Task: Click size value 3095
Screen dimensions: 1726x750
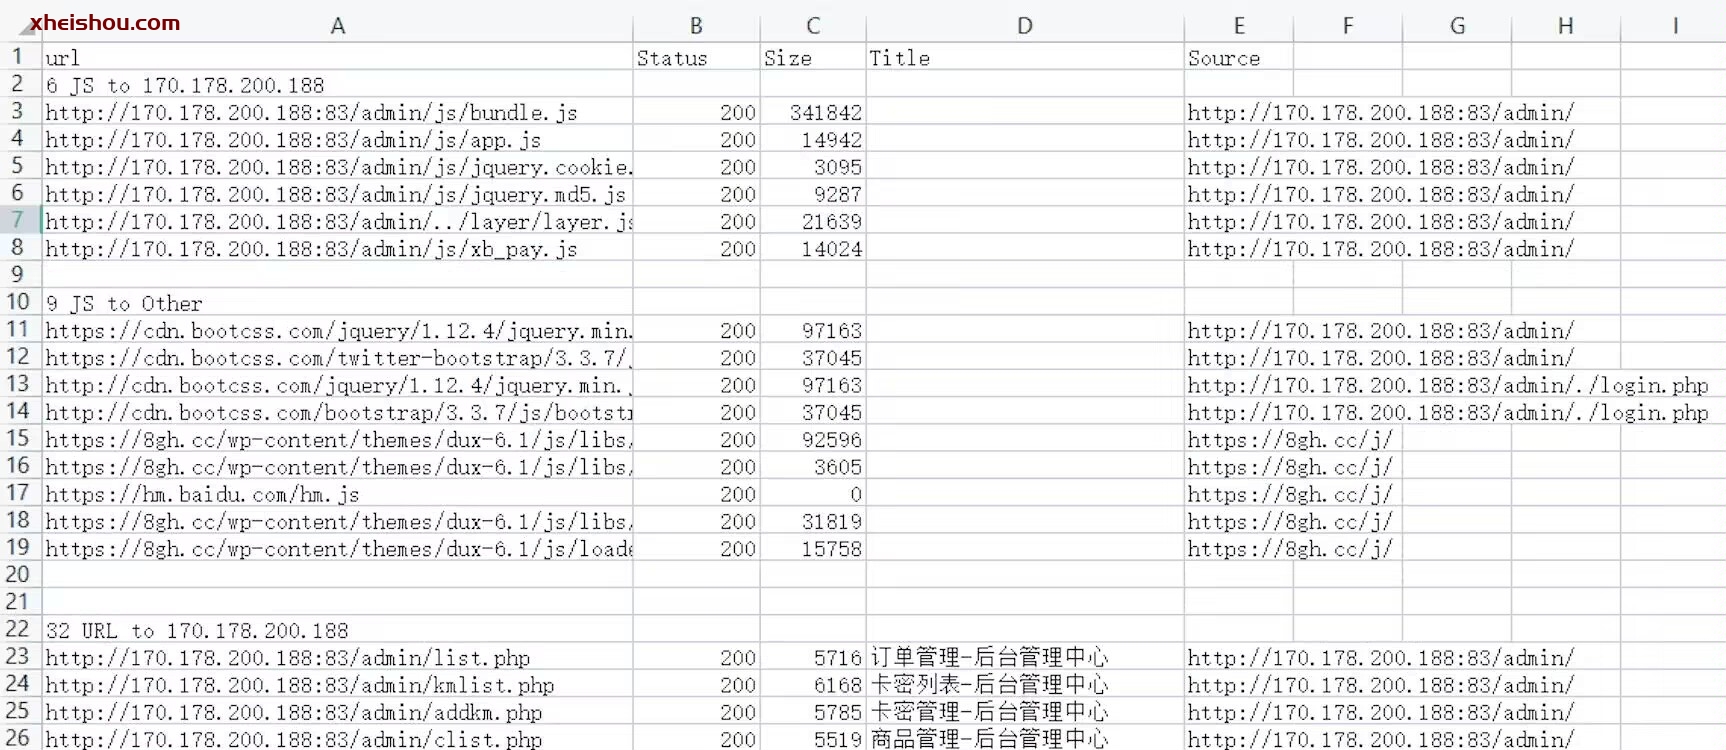Action: pos(813,166)
